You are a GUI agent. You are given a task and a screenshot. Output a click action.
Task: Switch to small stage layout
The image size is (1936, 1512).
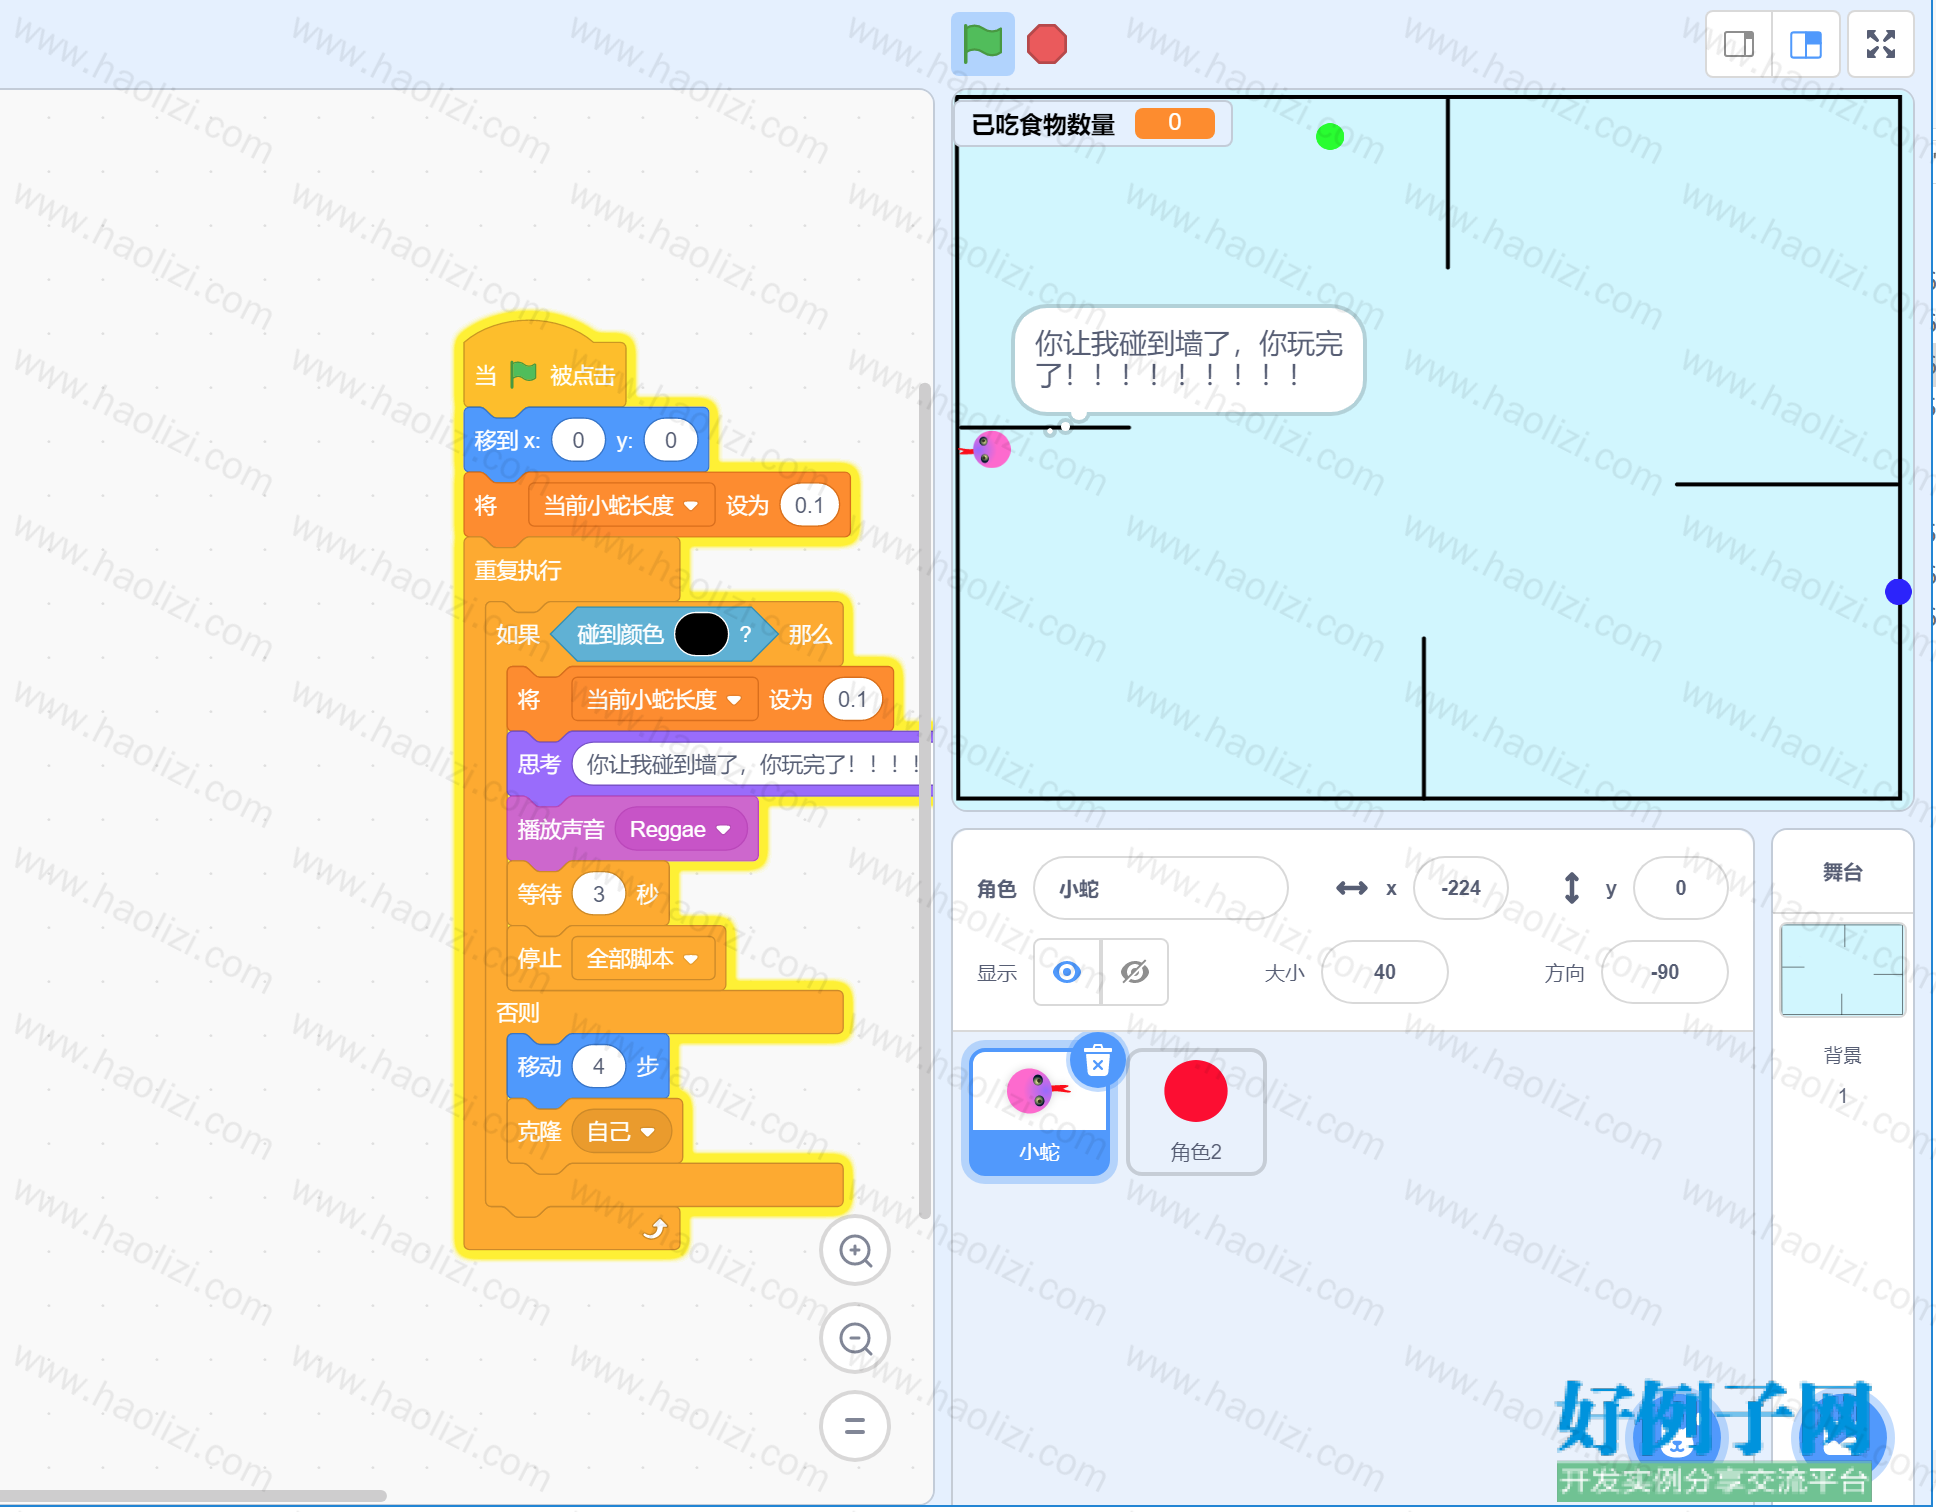click(x=1739, y=44)
